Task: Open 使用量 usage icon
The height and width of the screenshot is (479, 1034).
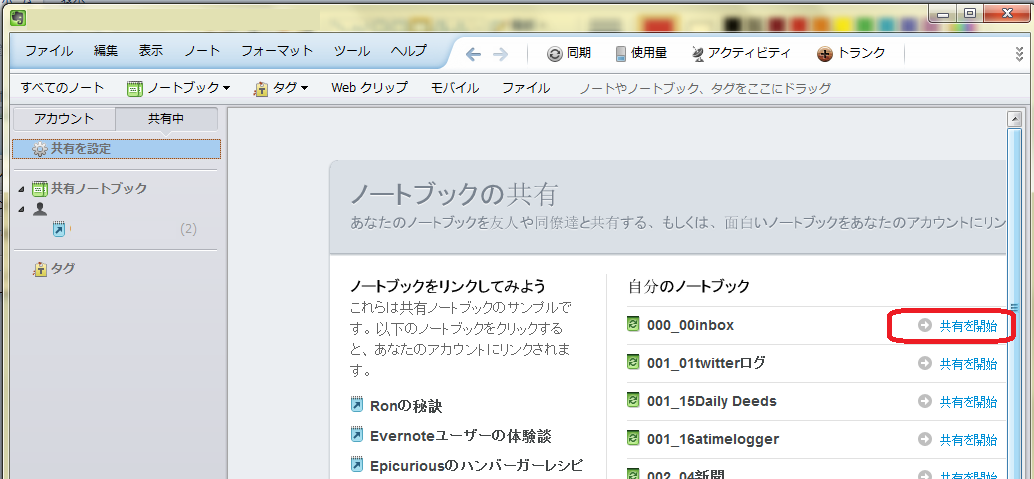Action: [x=621, y=54]
